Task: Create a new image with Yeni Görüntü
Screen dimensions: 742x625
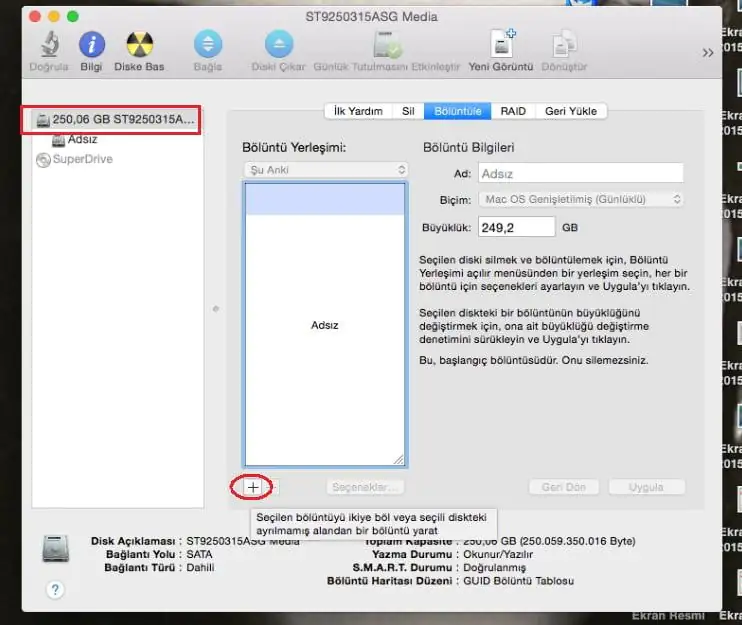Action: click(x=501, y=44)
